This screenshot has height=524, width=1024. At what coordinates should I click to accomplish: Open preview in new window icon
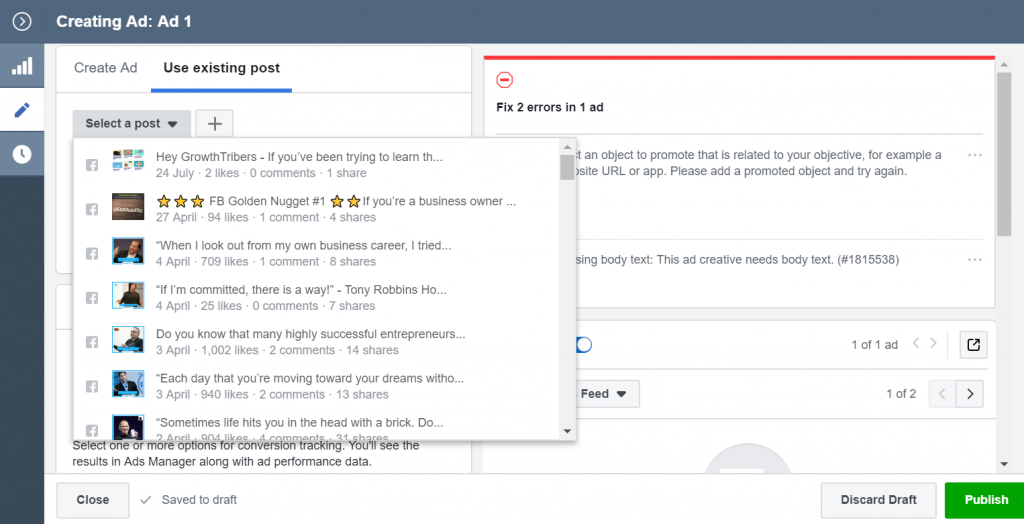point(972,345)
